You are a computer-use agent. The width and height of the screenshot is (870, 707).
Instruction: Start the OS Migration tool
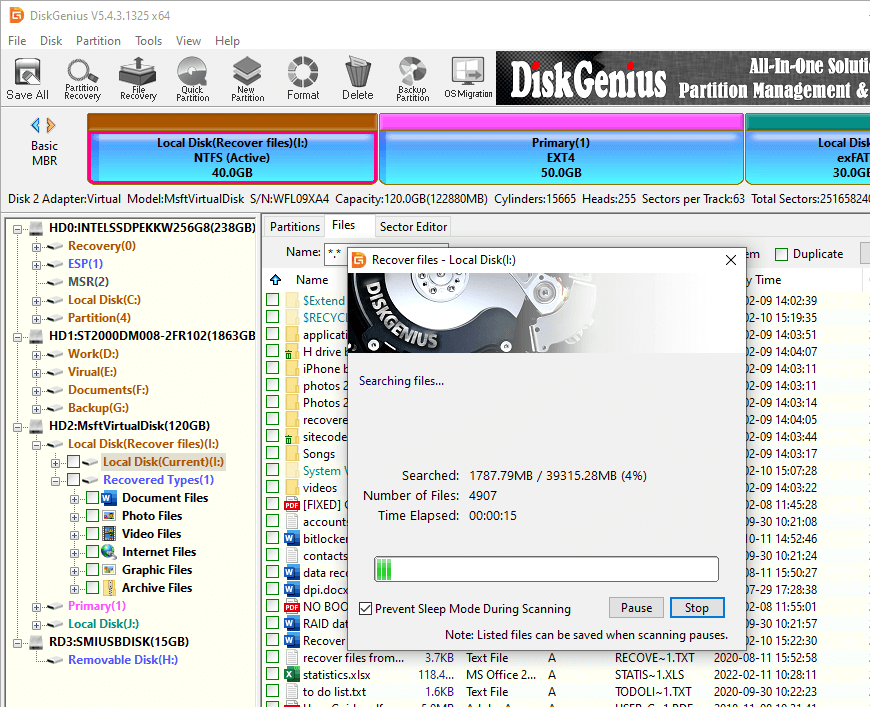pos(468,78)
